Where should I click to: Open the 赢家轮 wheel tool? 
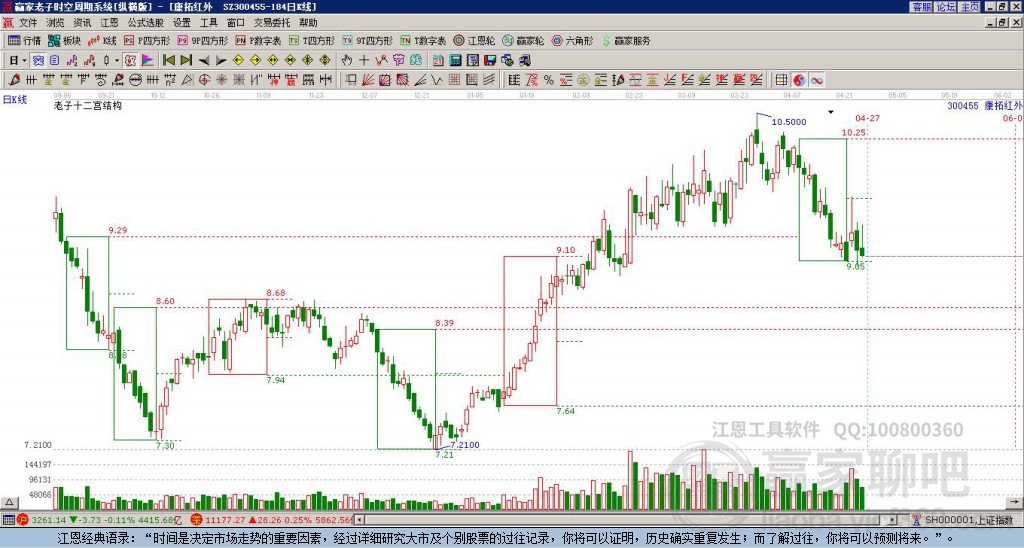523,40
